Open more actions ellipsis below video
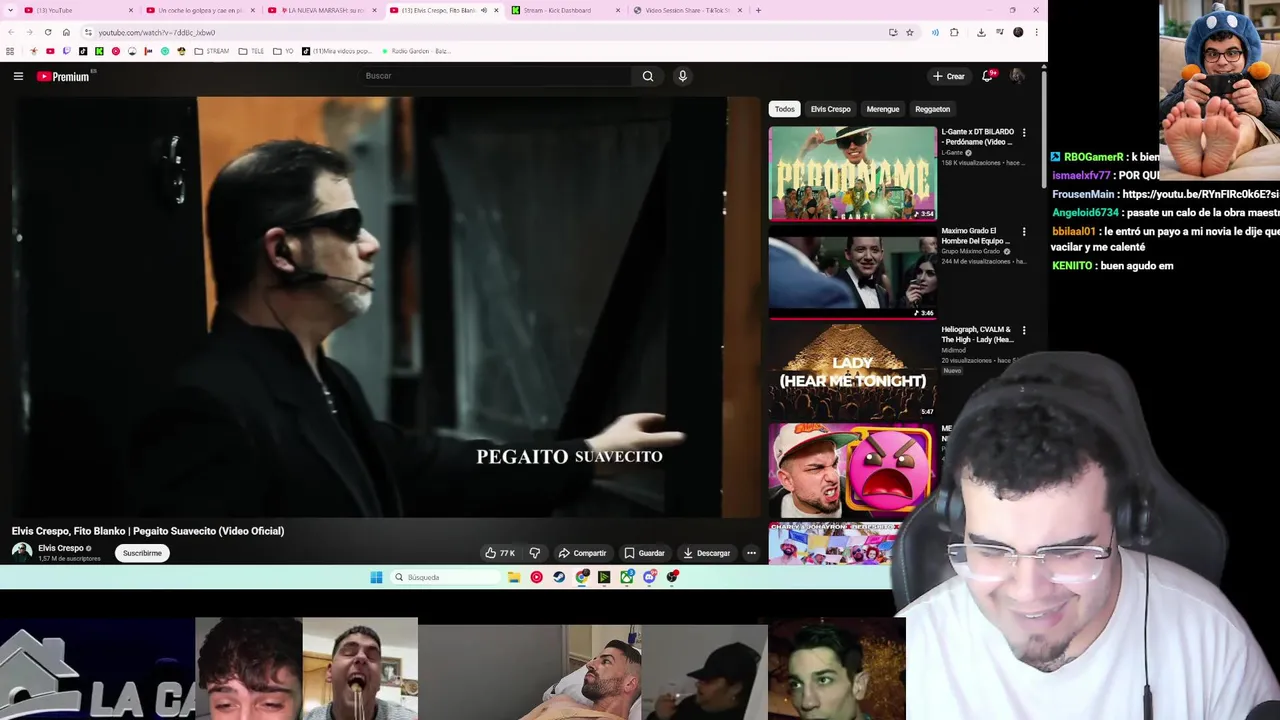1280x720 pixels. tap(751, 553)
